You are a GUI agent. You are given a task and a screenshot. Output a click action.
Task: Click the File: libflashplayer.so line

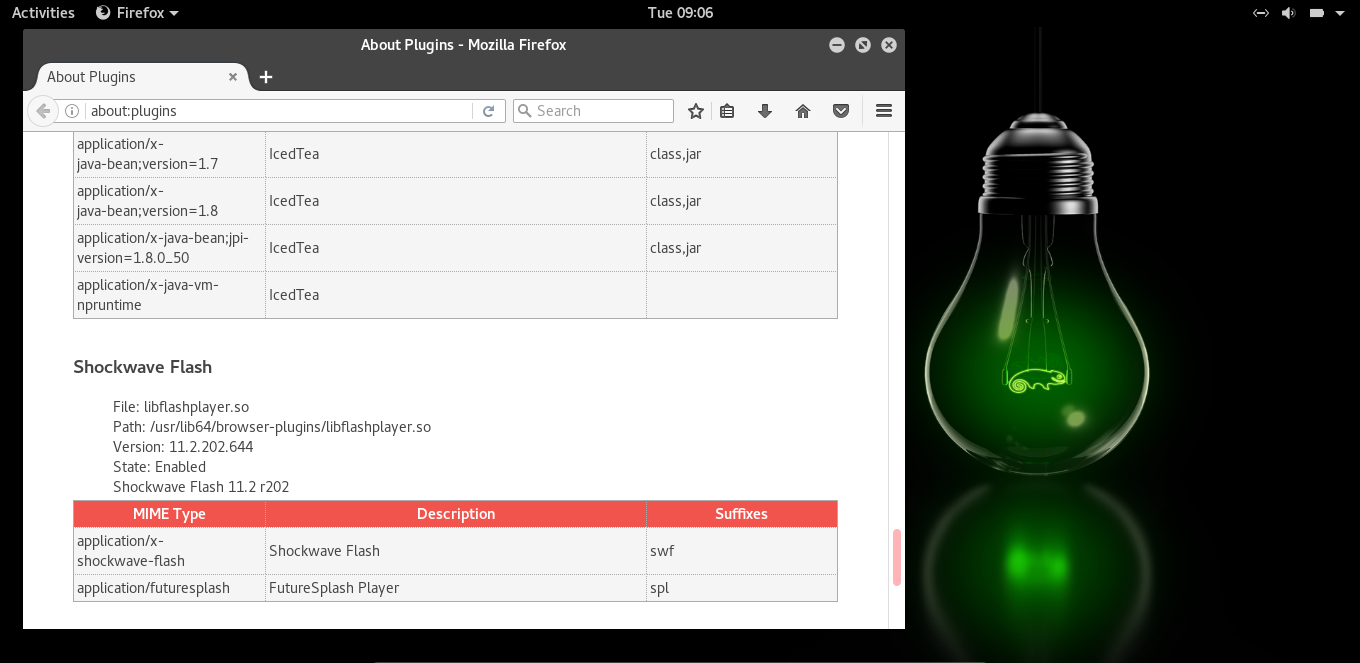181,407
